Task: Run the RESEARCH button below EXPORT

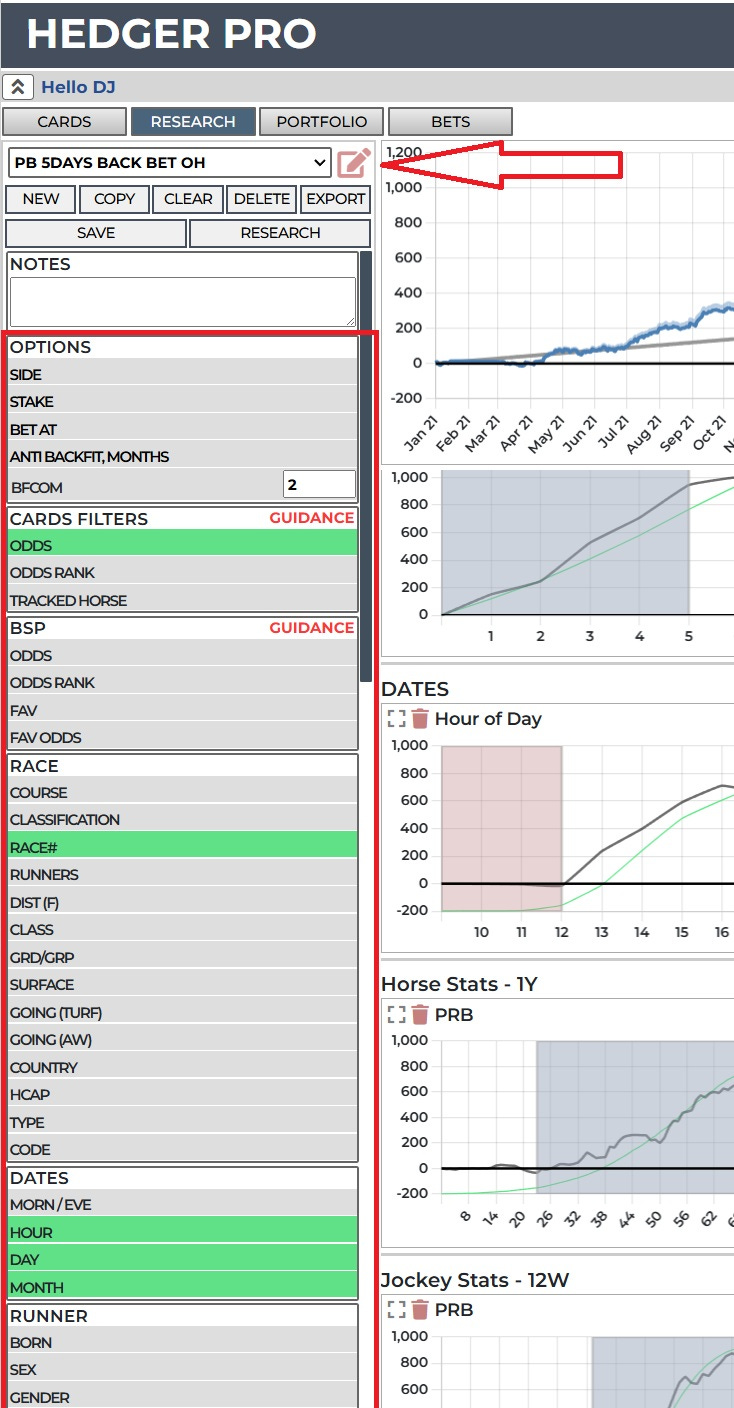Action: (280, 233)
